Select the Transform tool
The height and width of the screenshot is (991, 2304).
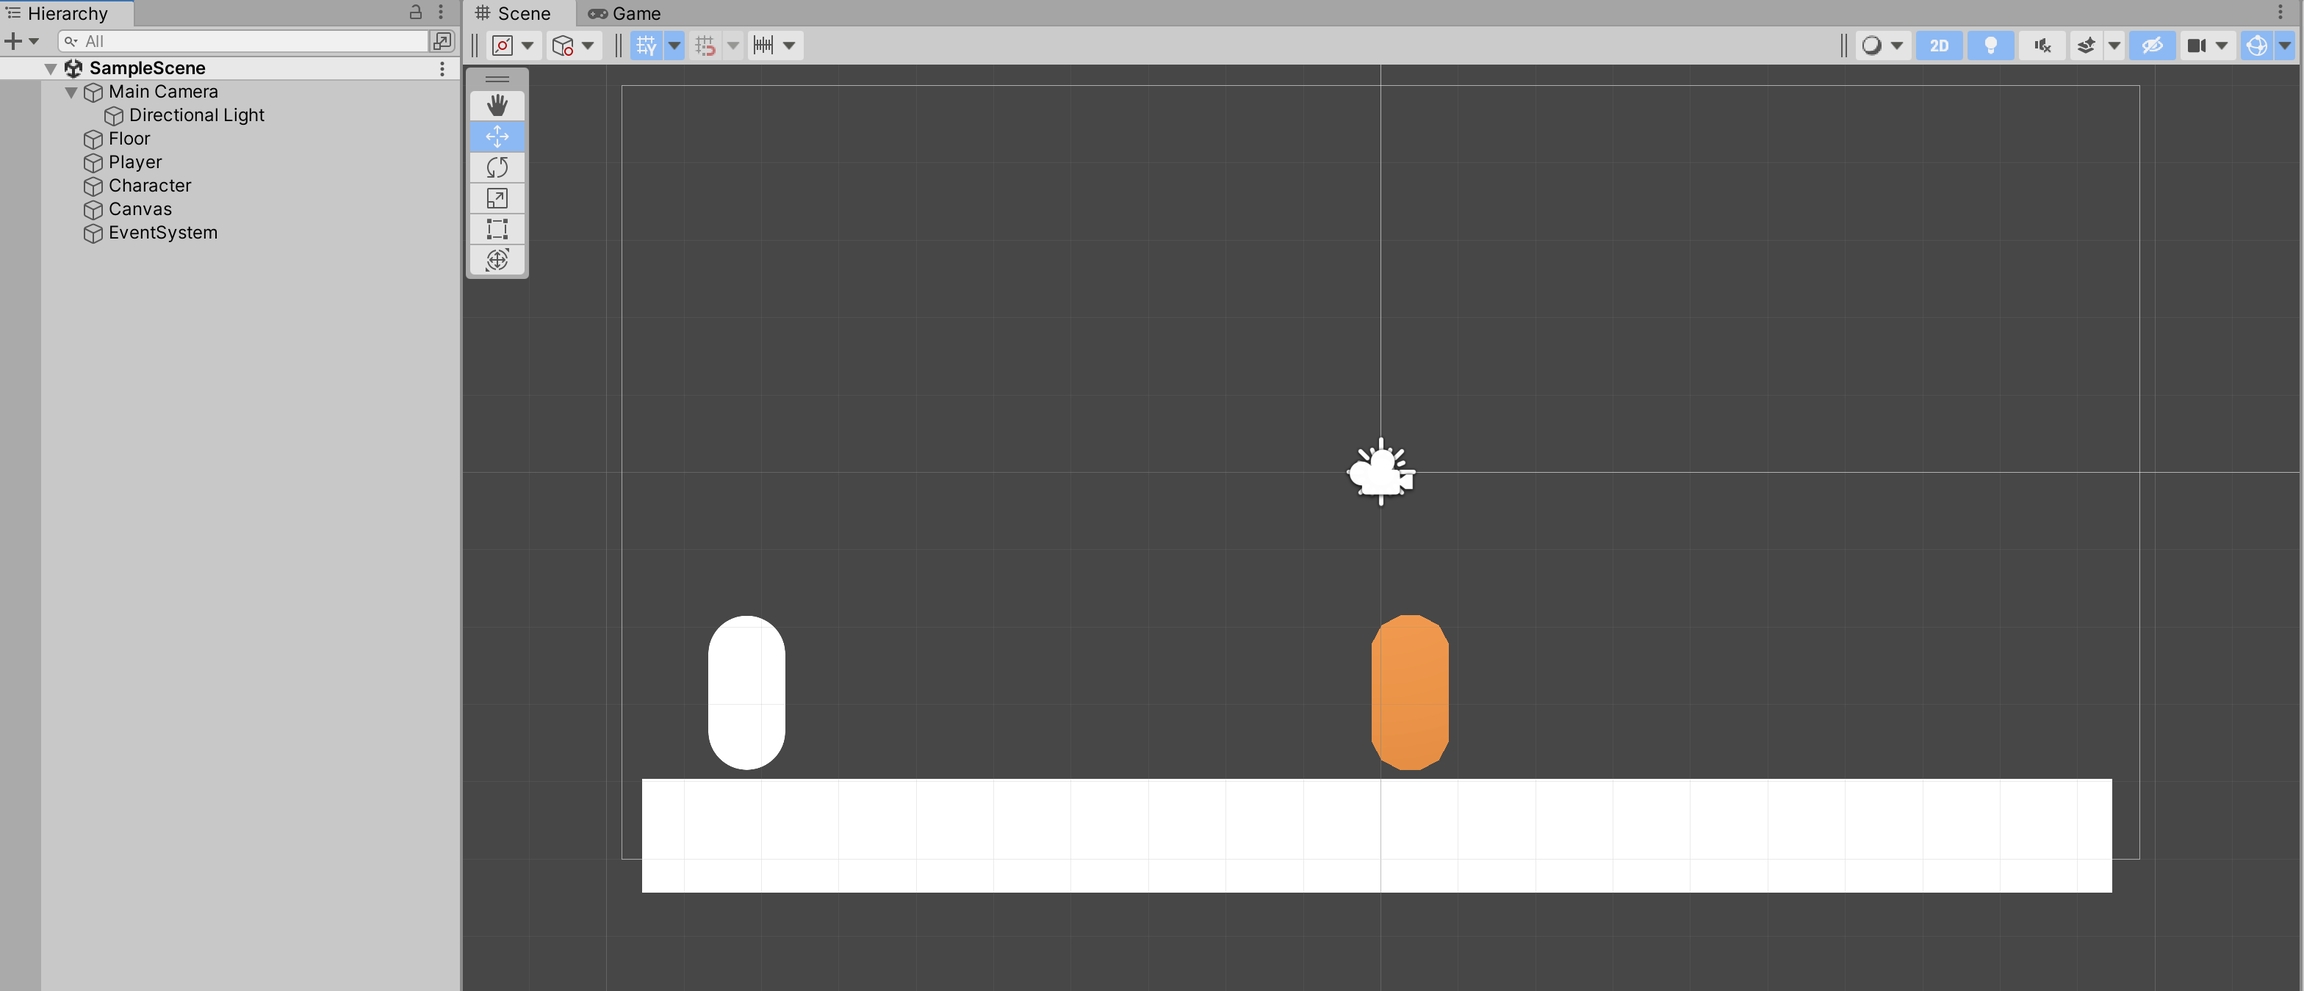tap(497, 260)
